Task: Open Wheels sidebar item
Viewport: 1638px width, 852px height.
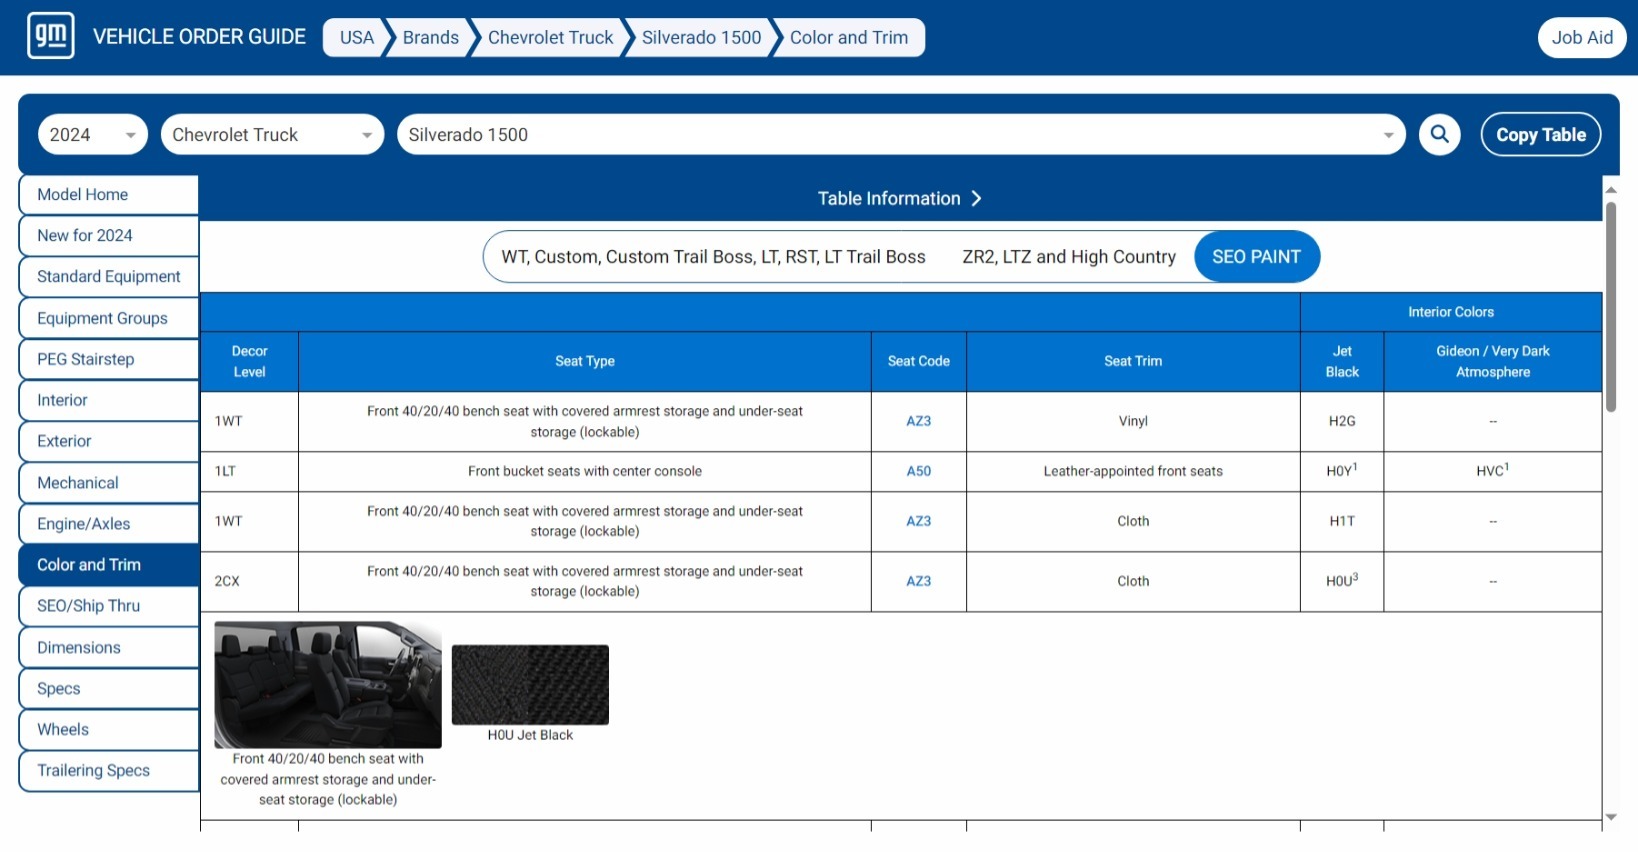Action: pyautogui.click(x=109, y=729)
